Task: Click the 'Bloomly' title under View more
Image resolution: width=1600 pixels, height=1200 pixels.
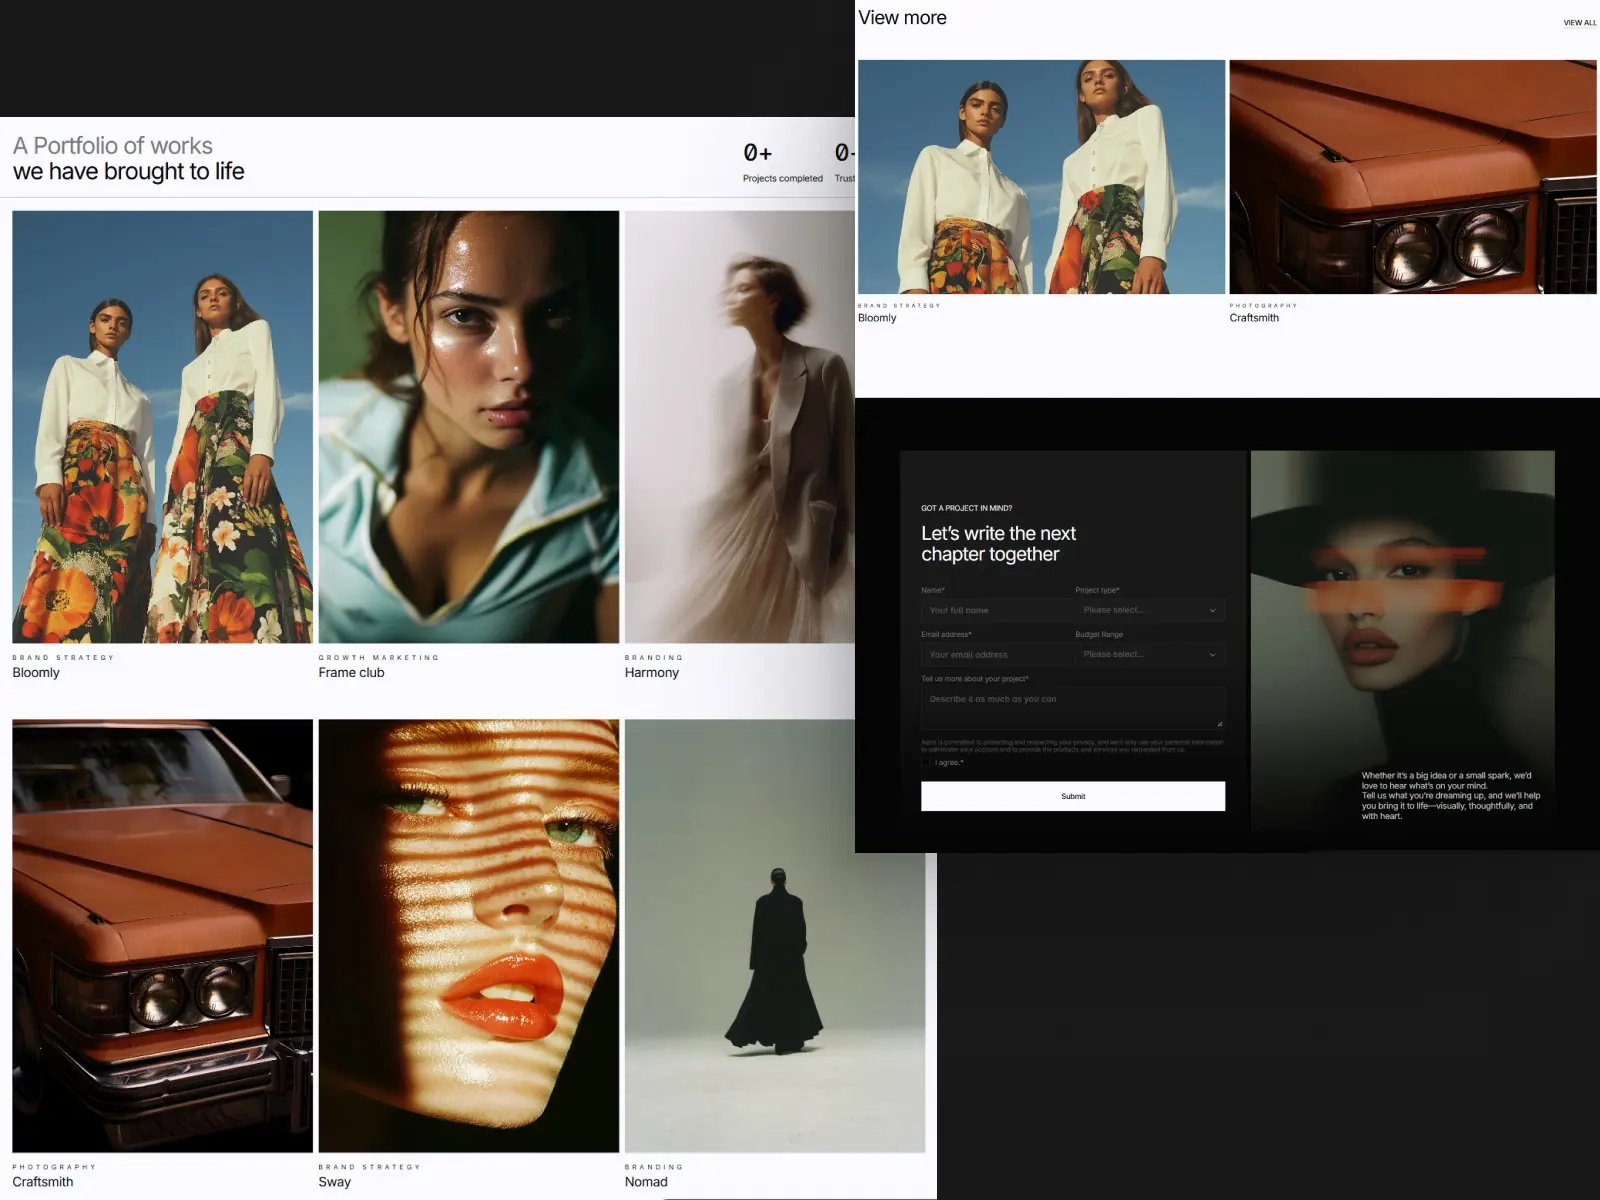Action: pyautogui.click(x=877, y=318)
